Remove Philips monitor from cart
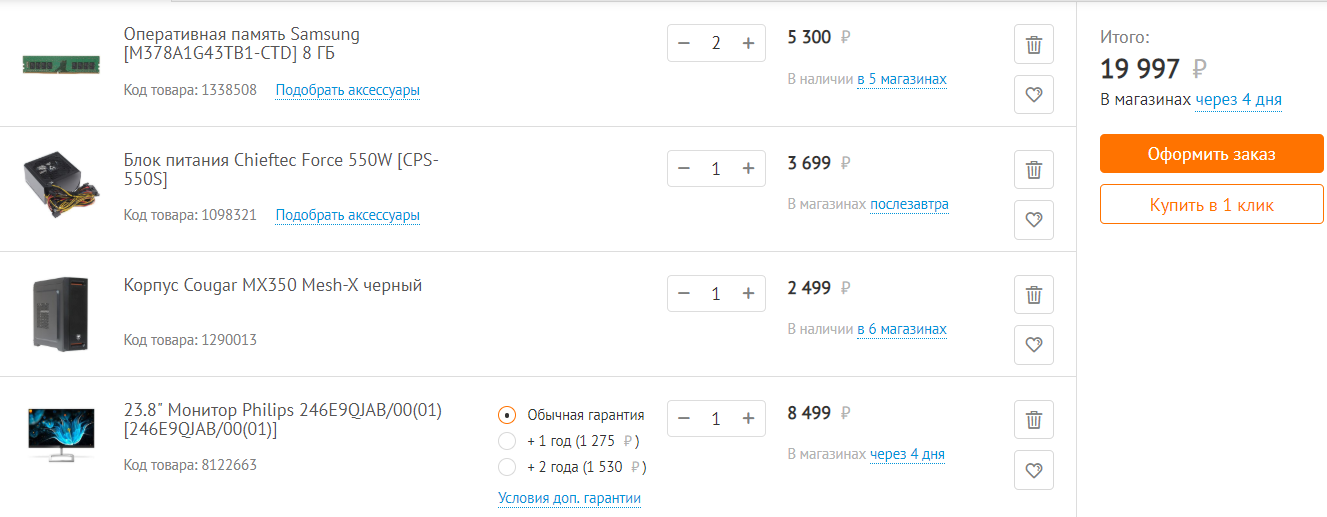This screenshot has width=1327, height=517. (1034, 420)
